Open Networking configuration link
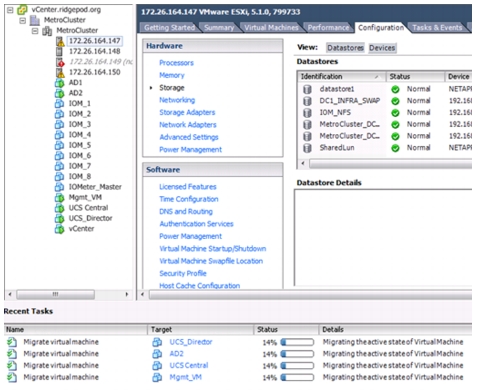 (x=177, y=100)
